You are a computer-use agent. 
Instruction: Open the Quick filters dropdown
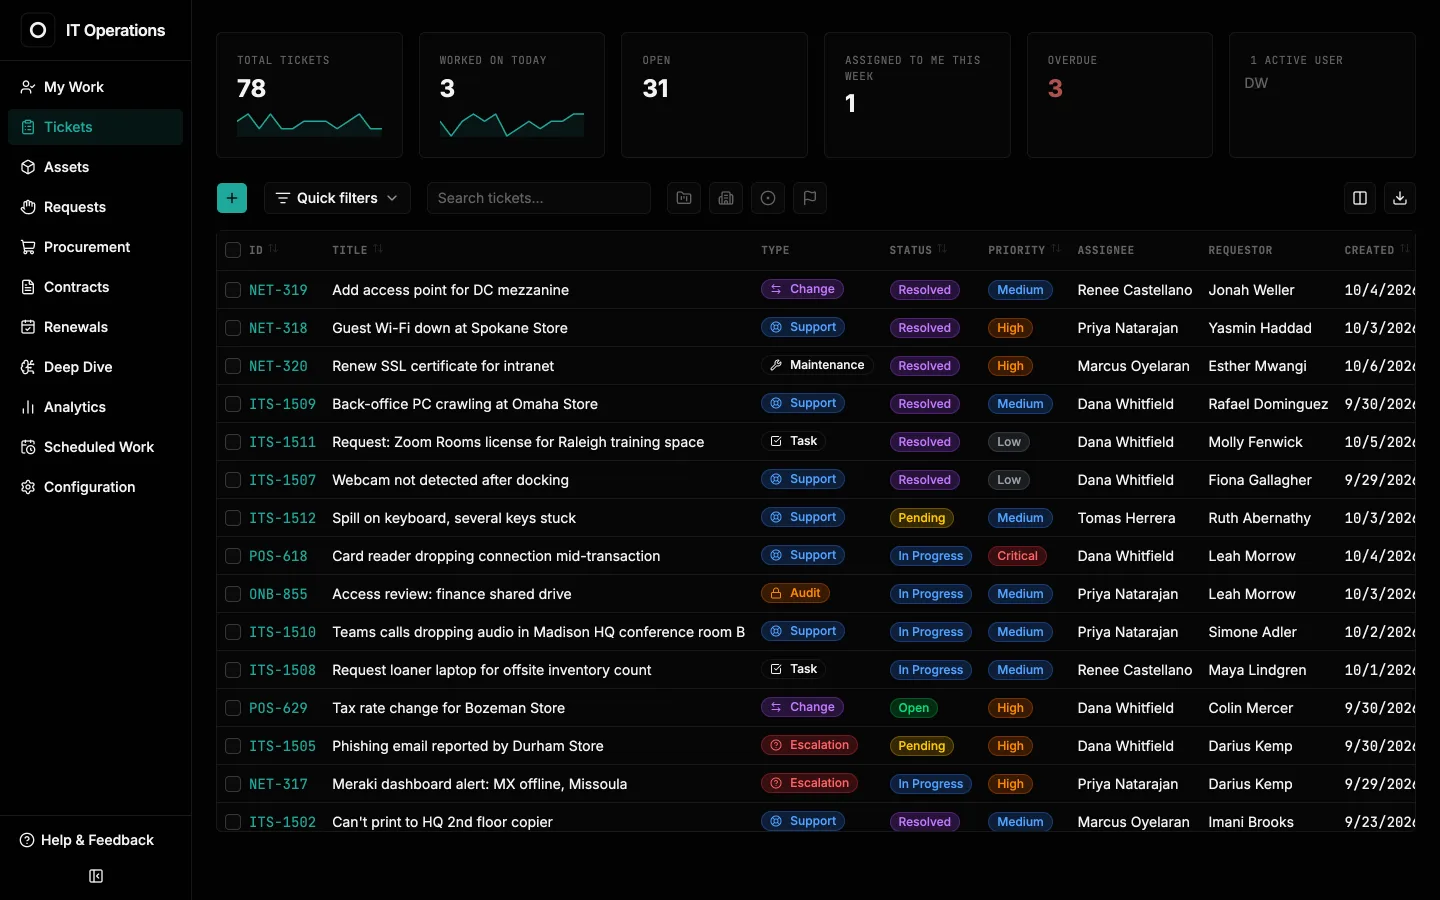click(337, 198)
